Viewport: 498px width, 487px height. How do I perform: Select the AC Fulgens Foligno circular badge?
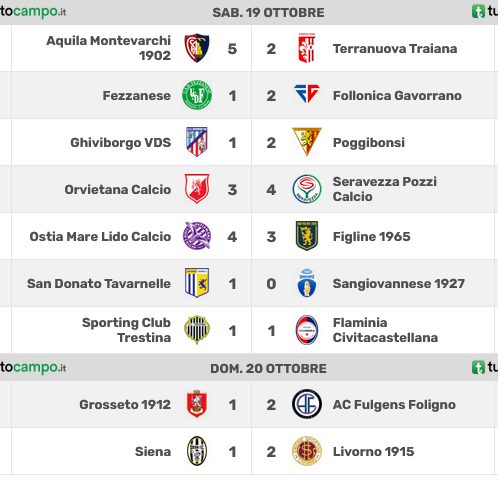click(x=307, y=404)
